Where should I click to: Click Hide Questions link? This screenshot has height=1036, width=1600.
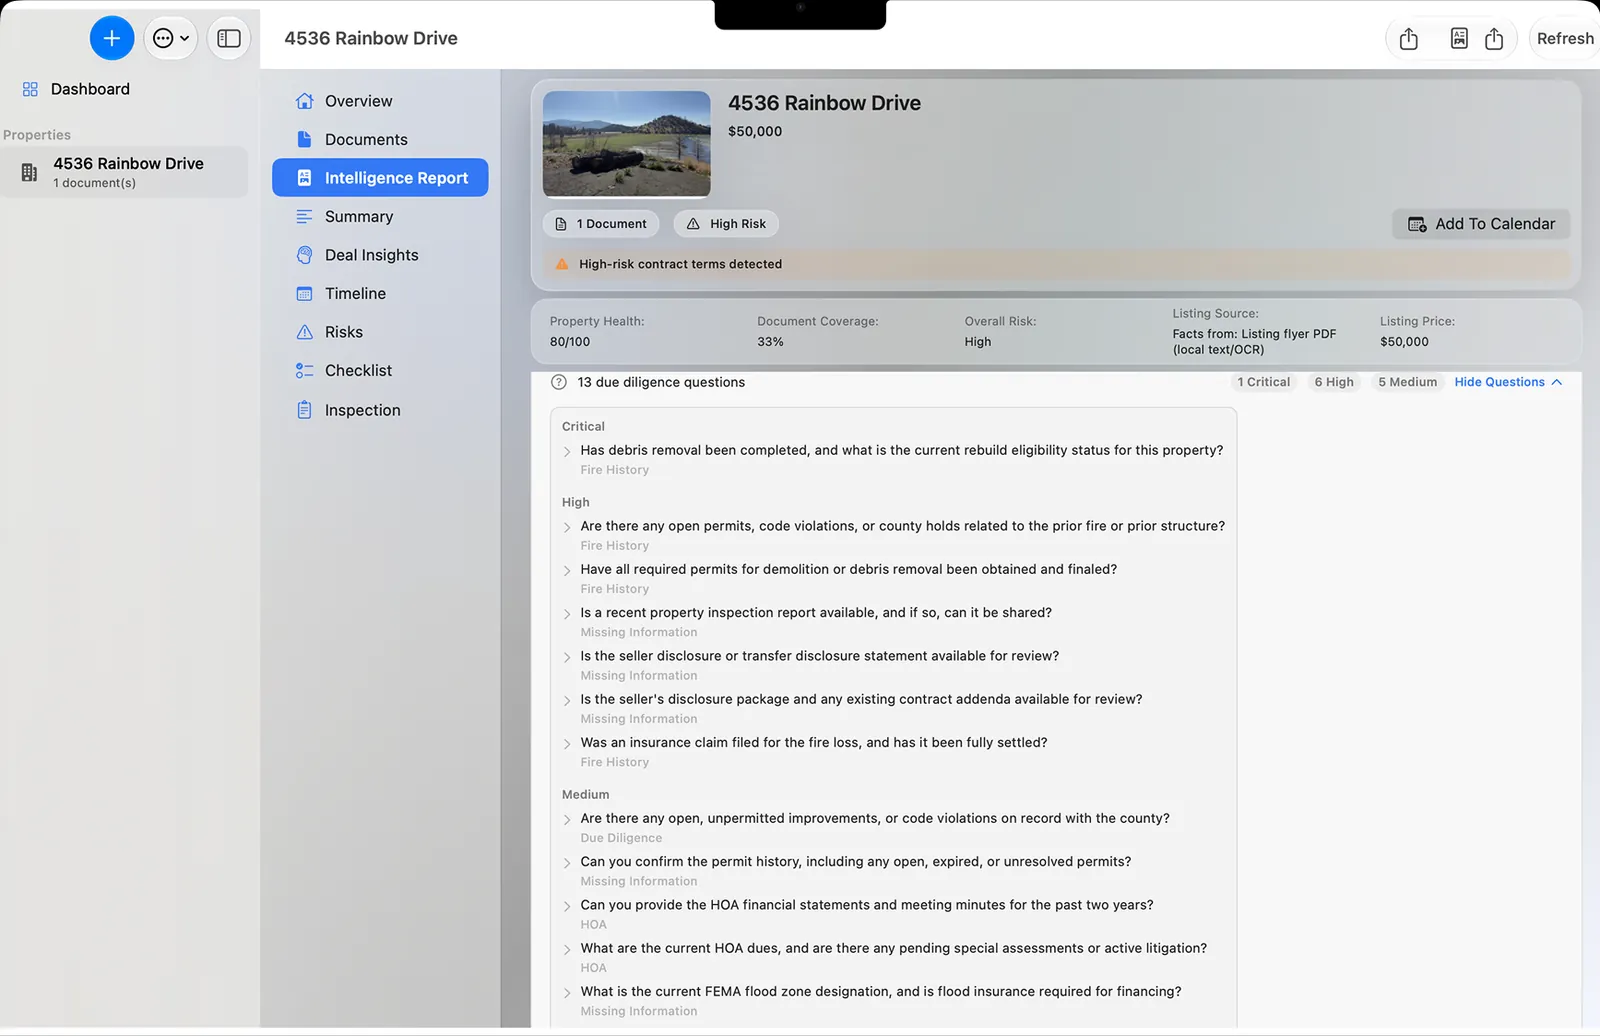coord(1508,382)
